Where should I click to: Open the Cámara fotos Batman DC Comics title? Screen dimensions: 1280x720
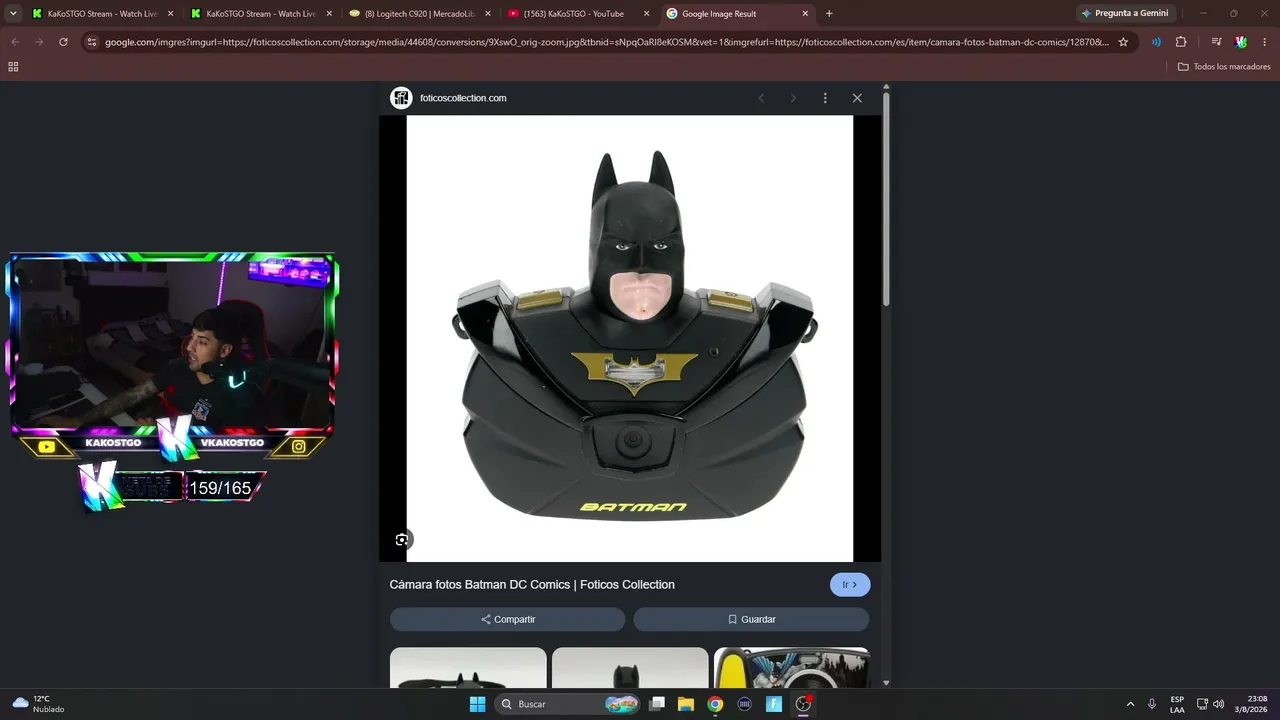(x=532, y=585)
